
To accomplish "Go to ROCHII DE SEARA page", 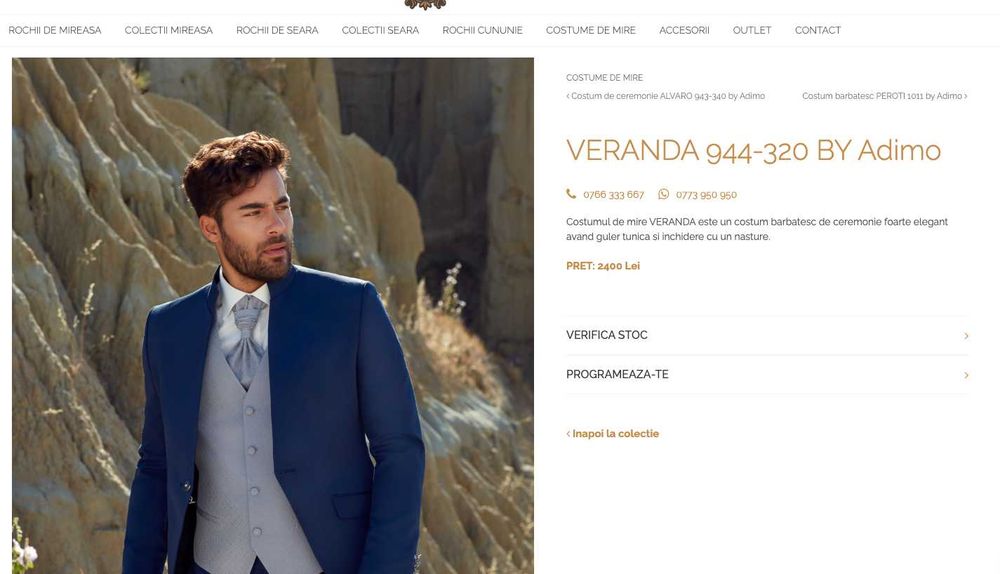I will pyautogui.click(x=277, y=30).
